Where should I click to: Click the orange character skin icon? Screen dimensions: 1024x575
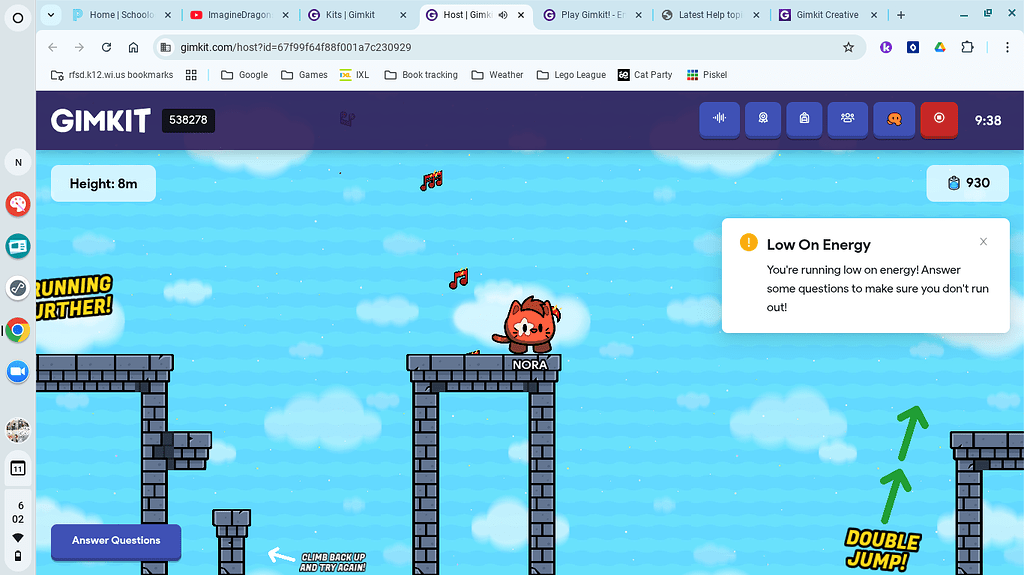894,118
